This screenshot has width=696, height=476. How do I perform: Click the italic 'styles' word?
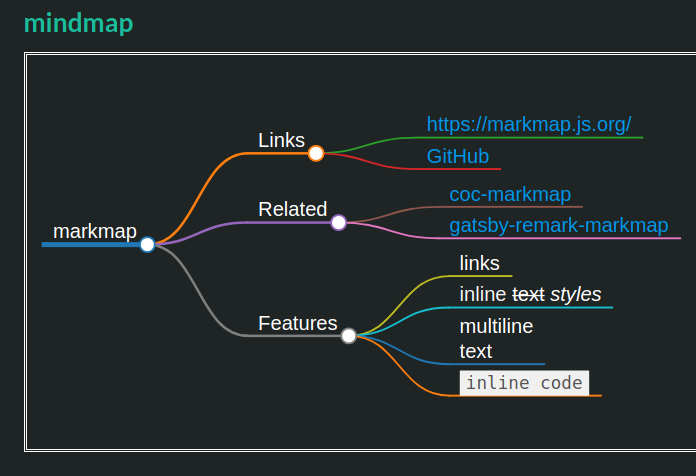pos(576,294)
